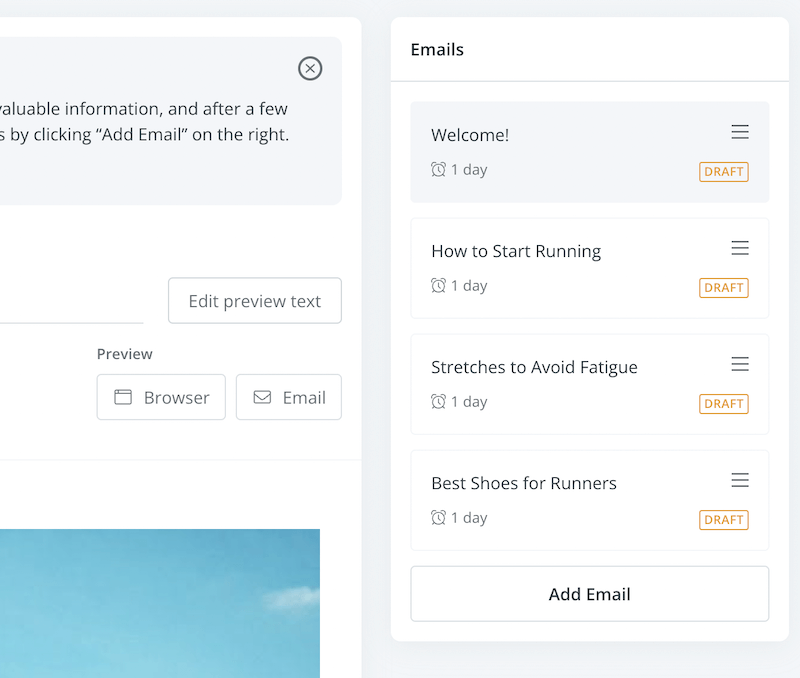Preview the email in Browser
800x678 pixels.
pos(161,397)
